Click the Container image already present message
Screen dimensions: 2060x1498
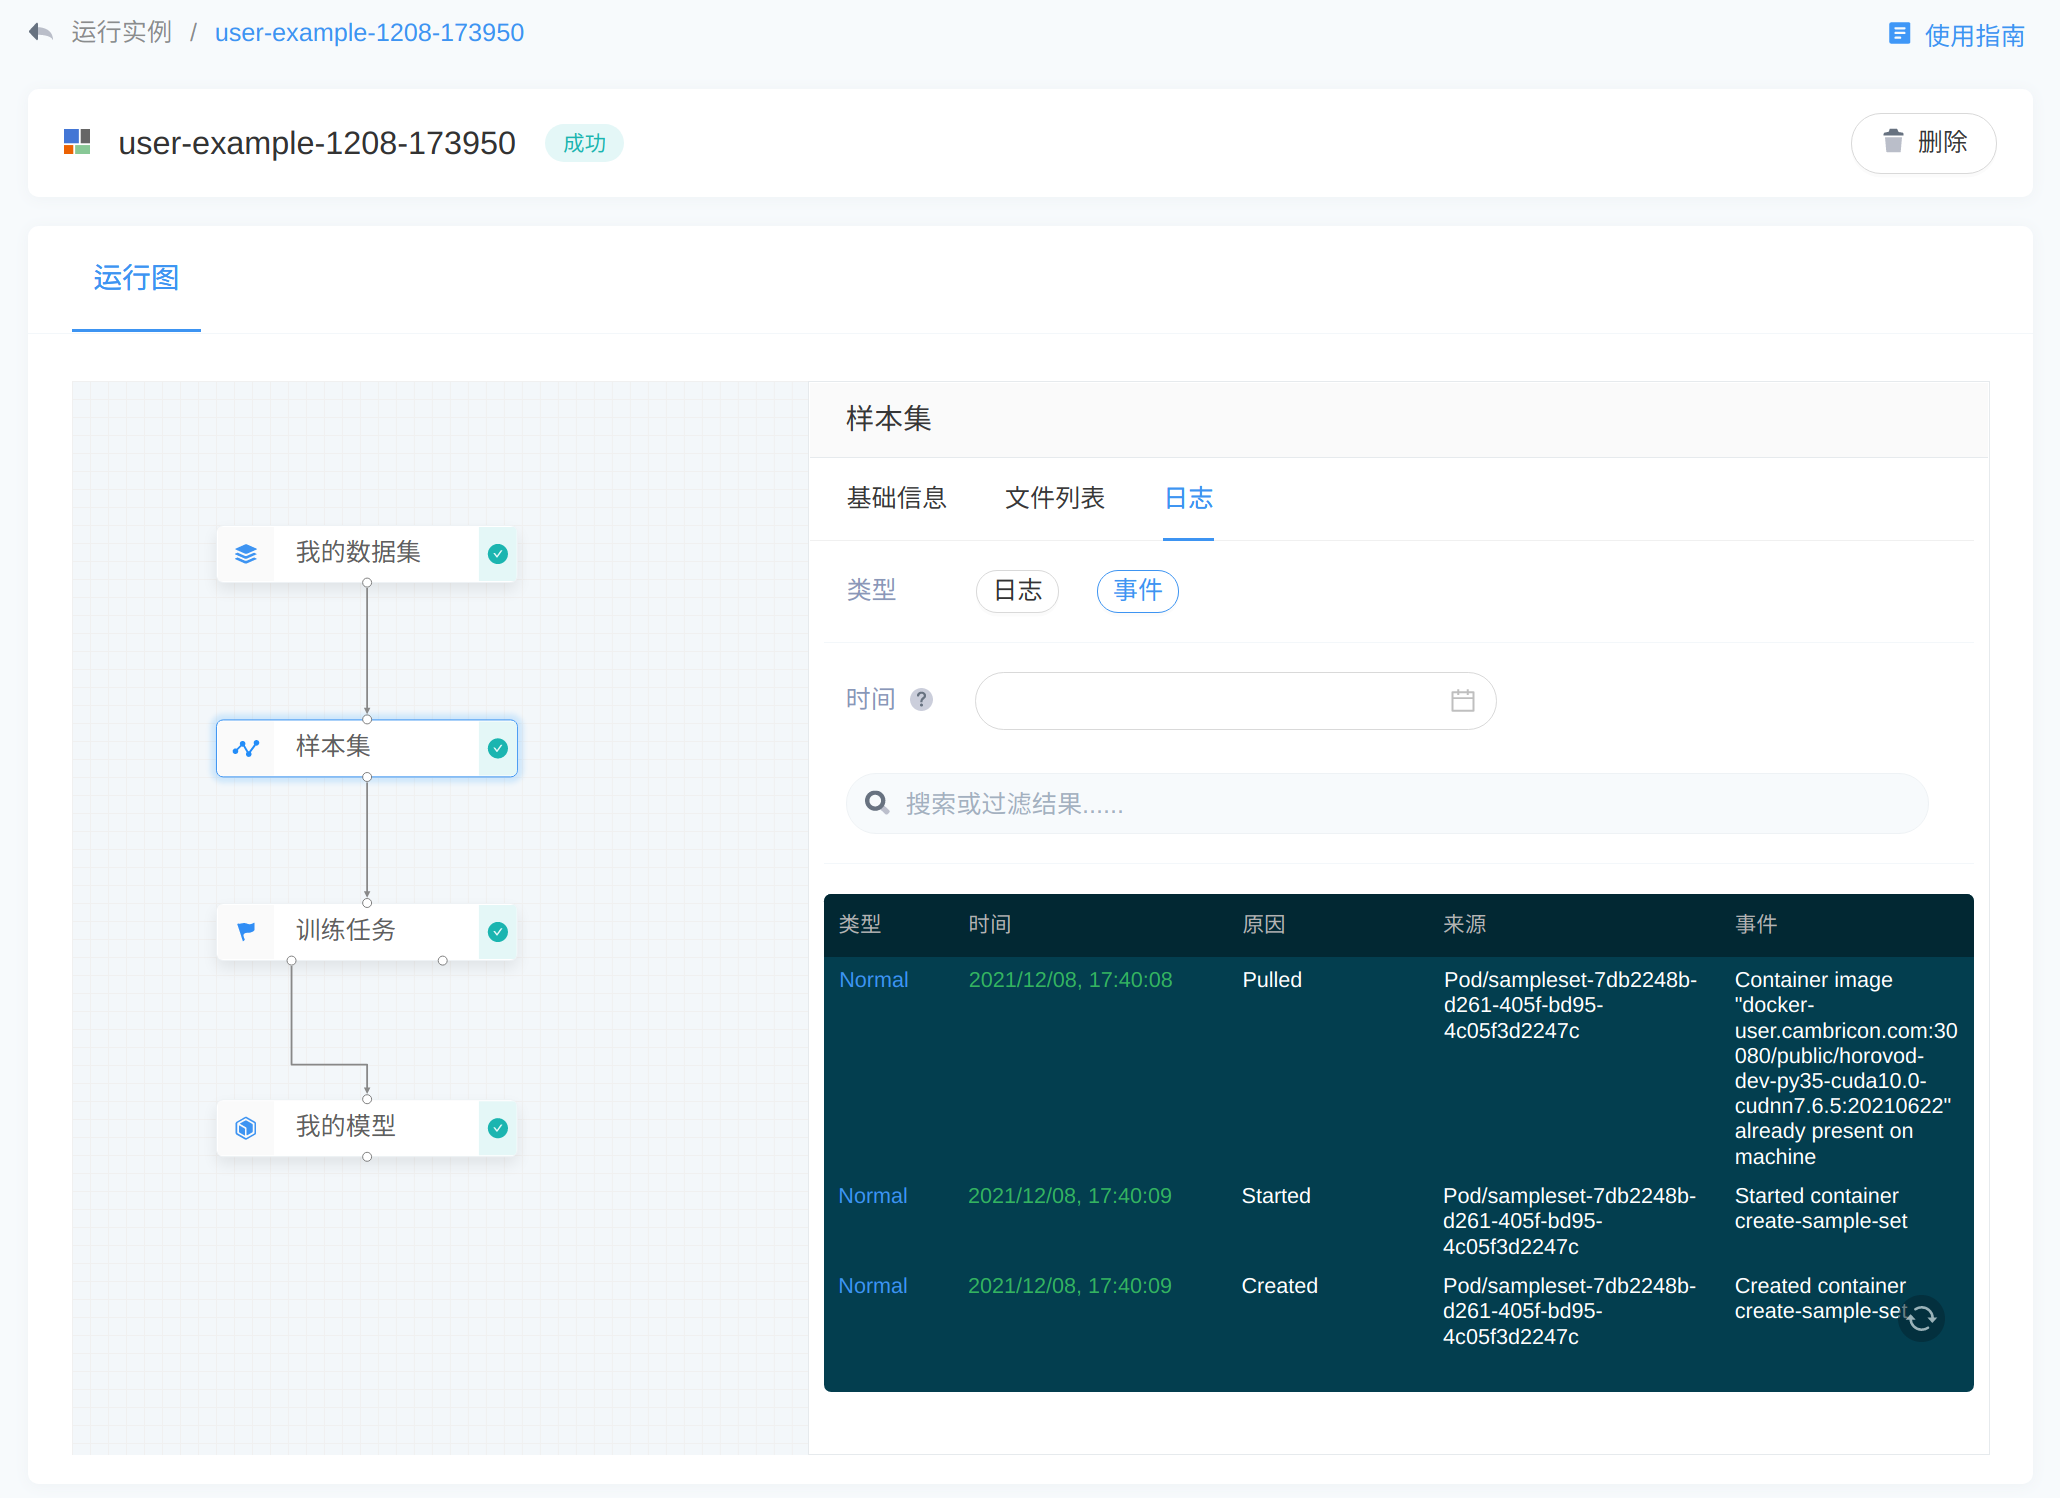1846,1068
